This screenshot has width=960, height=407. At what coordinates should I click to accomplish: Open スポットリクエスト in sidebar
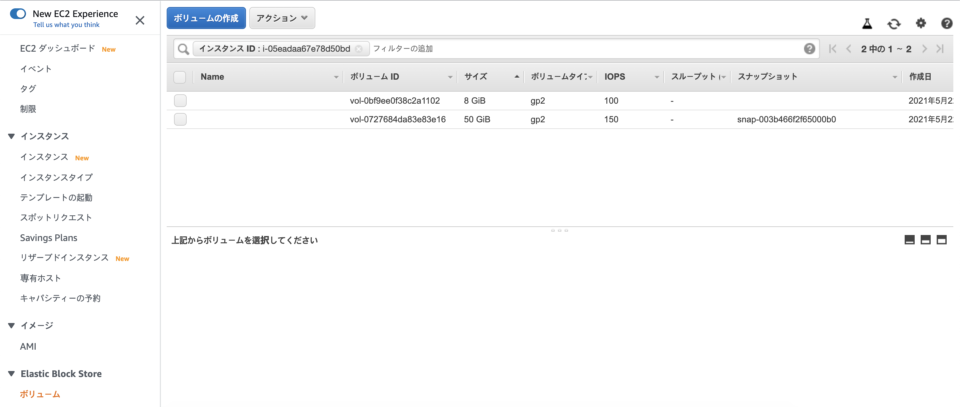pyautogui.click(x=56, y=218)
